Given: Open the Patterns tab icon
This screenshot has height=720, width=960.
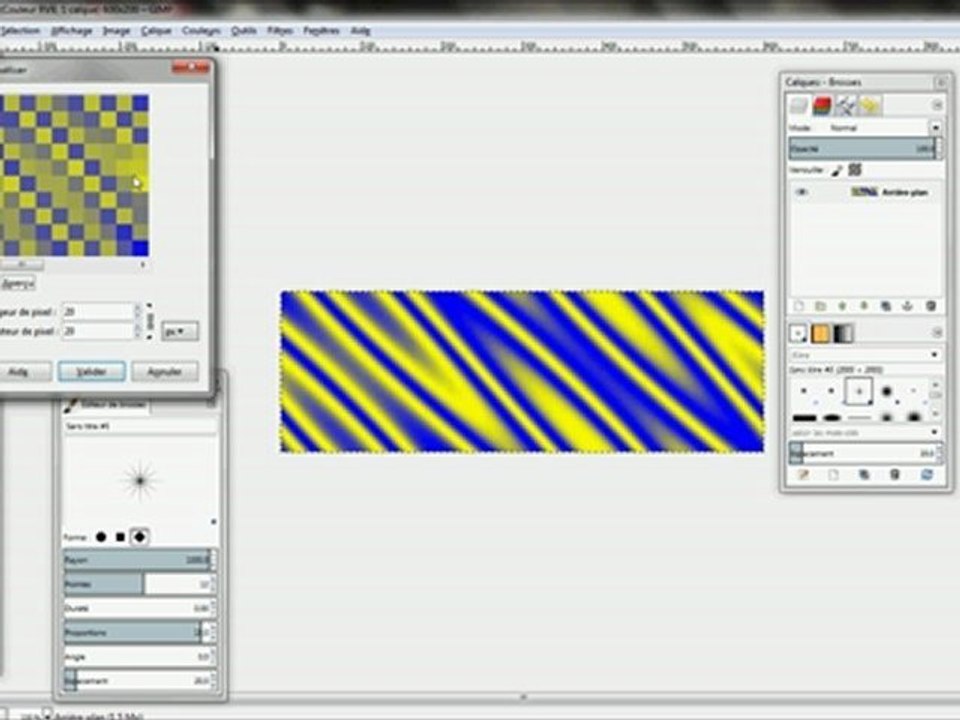Looking at the screenshot, I should pos(820,333).
